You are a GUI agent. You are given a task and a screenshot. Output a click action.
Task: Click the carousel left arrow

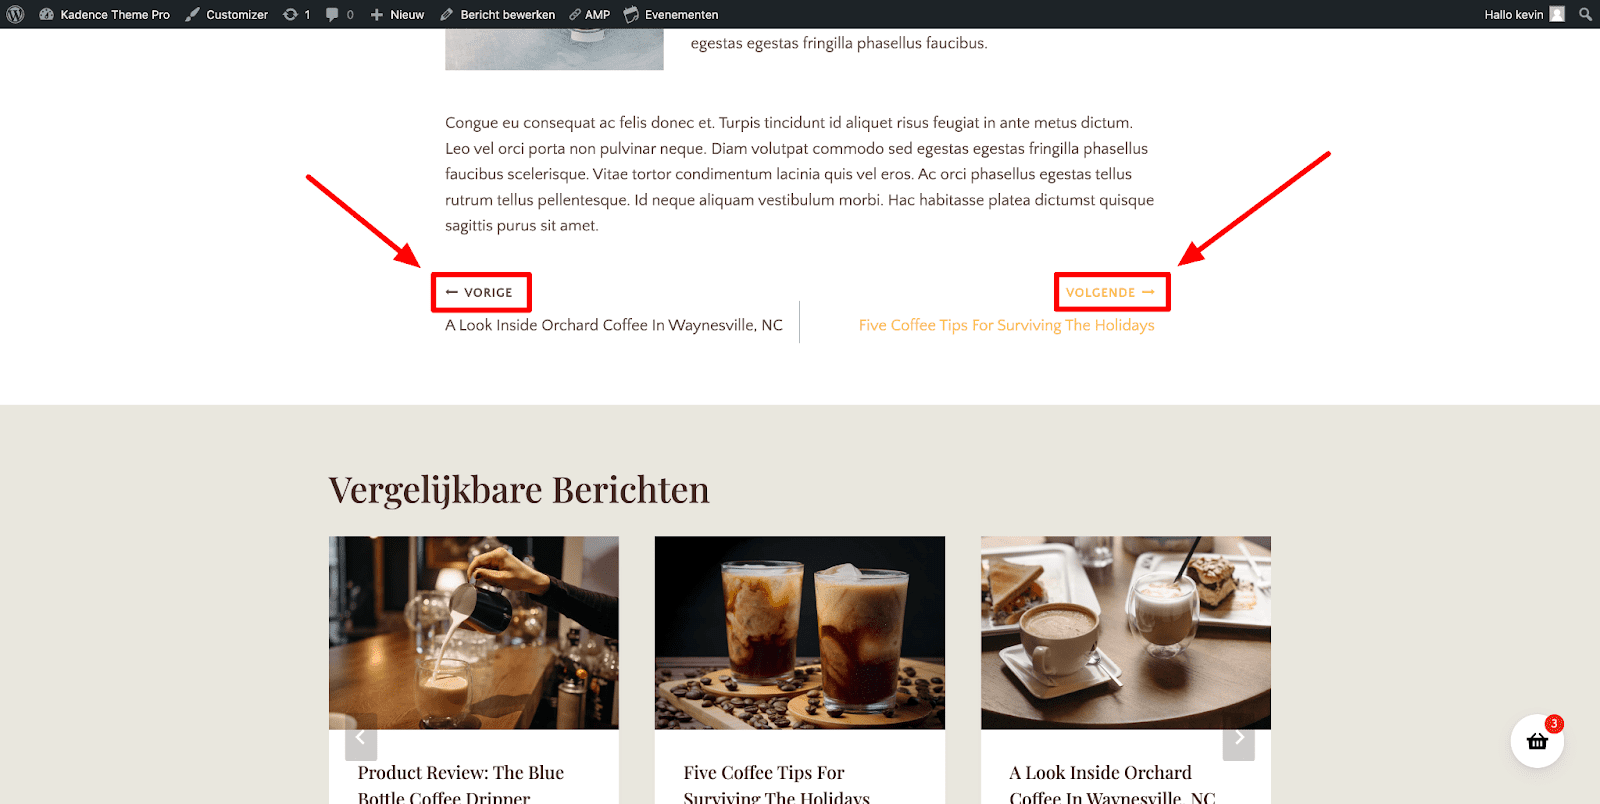361,738
